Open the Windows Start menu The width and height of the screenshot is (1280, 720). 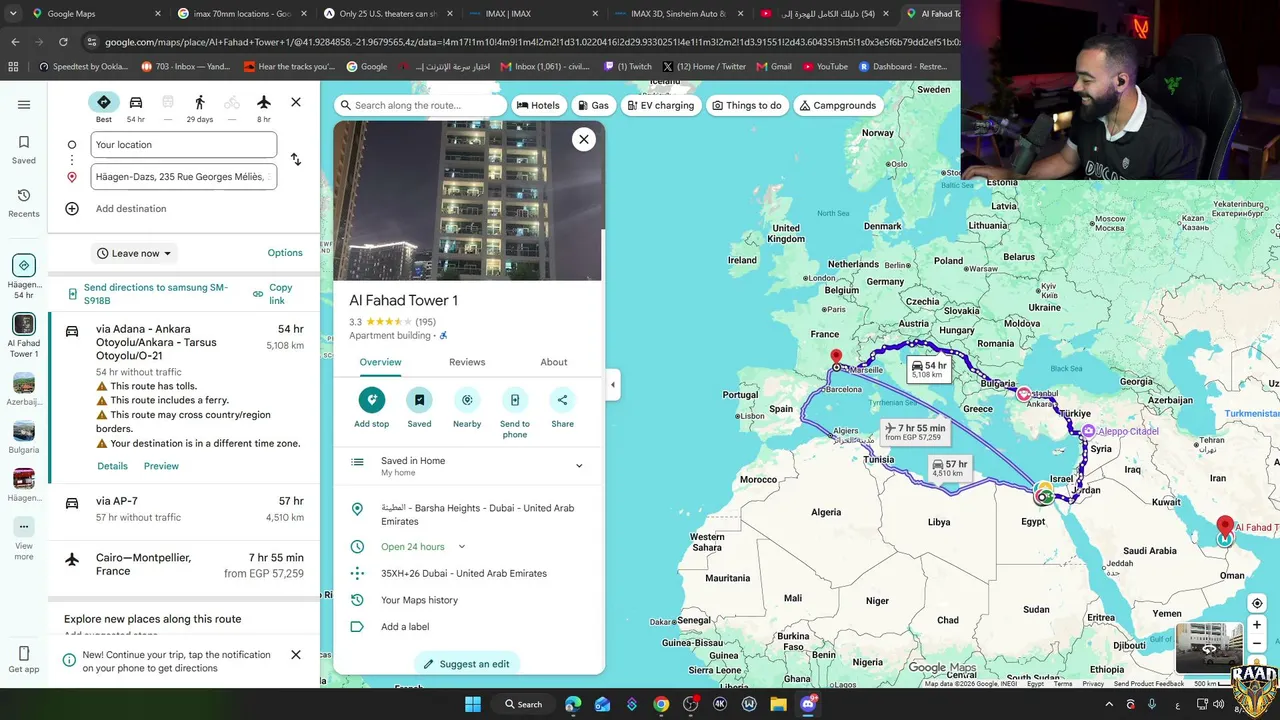click(473, 704)
